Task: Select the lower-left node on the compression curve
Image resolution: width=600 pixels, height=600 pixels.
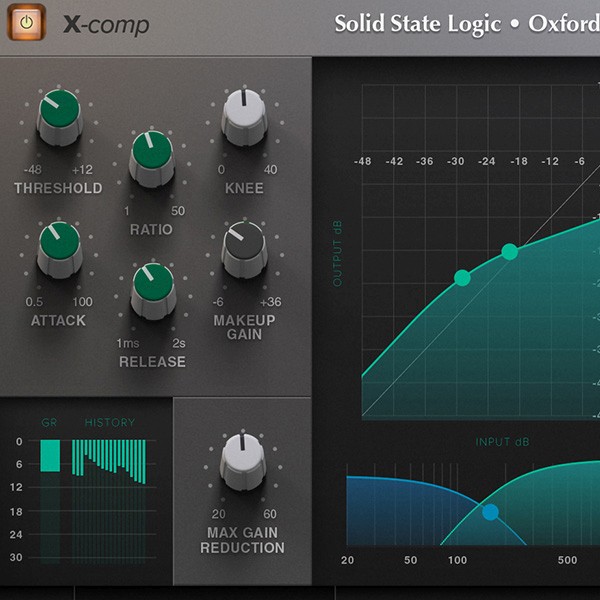Action: point(462,278)
